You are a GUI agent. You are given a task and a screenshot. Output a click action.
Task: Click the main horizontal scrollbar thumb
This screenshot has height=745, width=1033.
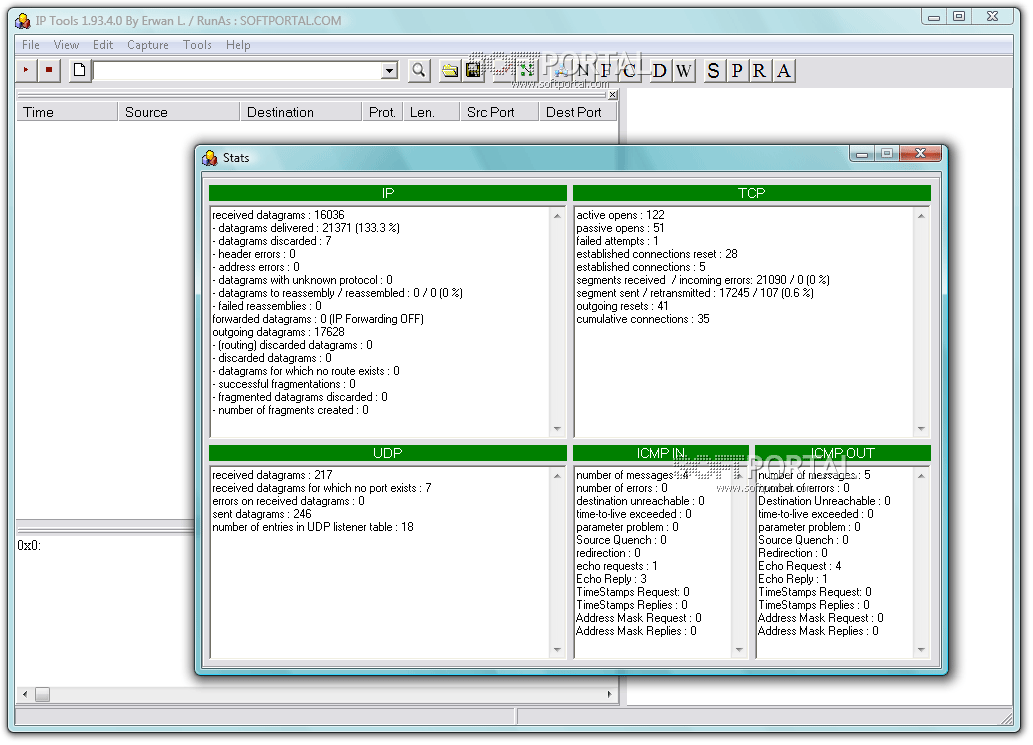[42, 695]
